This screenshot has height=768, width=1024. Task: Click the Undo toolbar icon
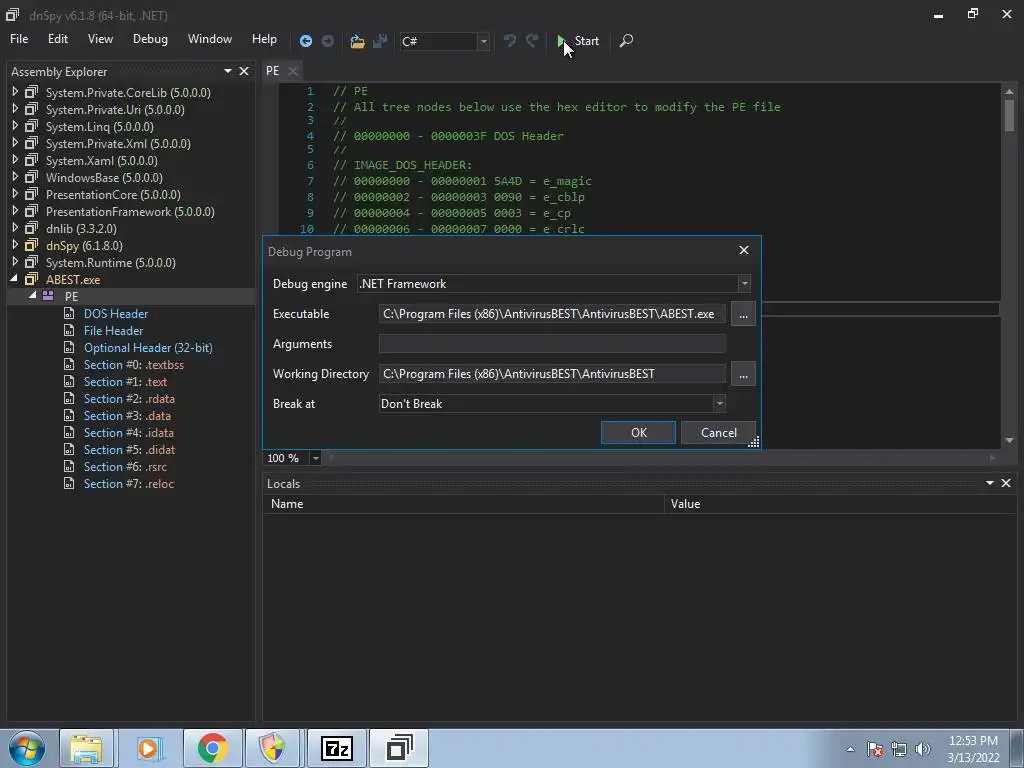coord(510,41)
